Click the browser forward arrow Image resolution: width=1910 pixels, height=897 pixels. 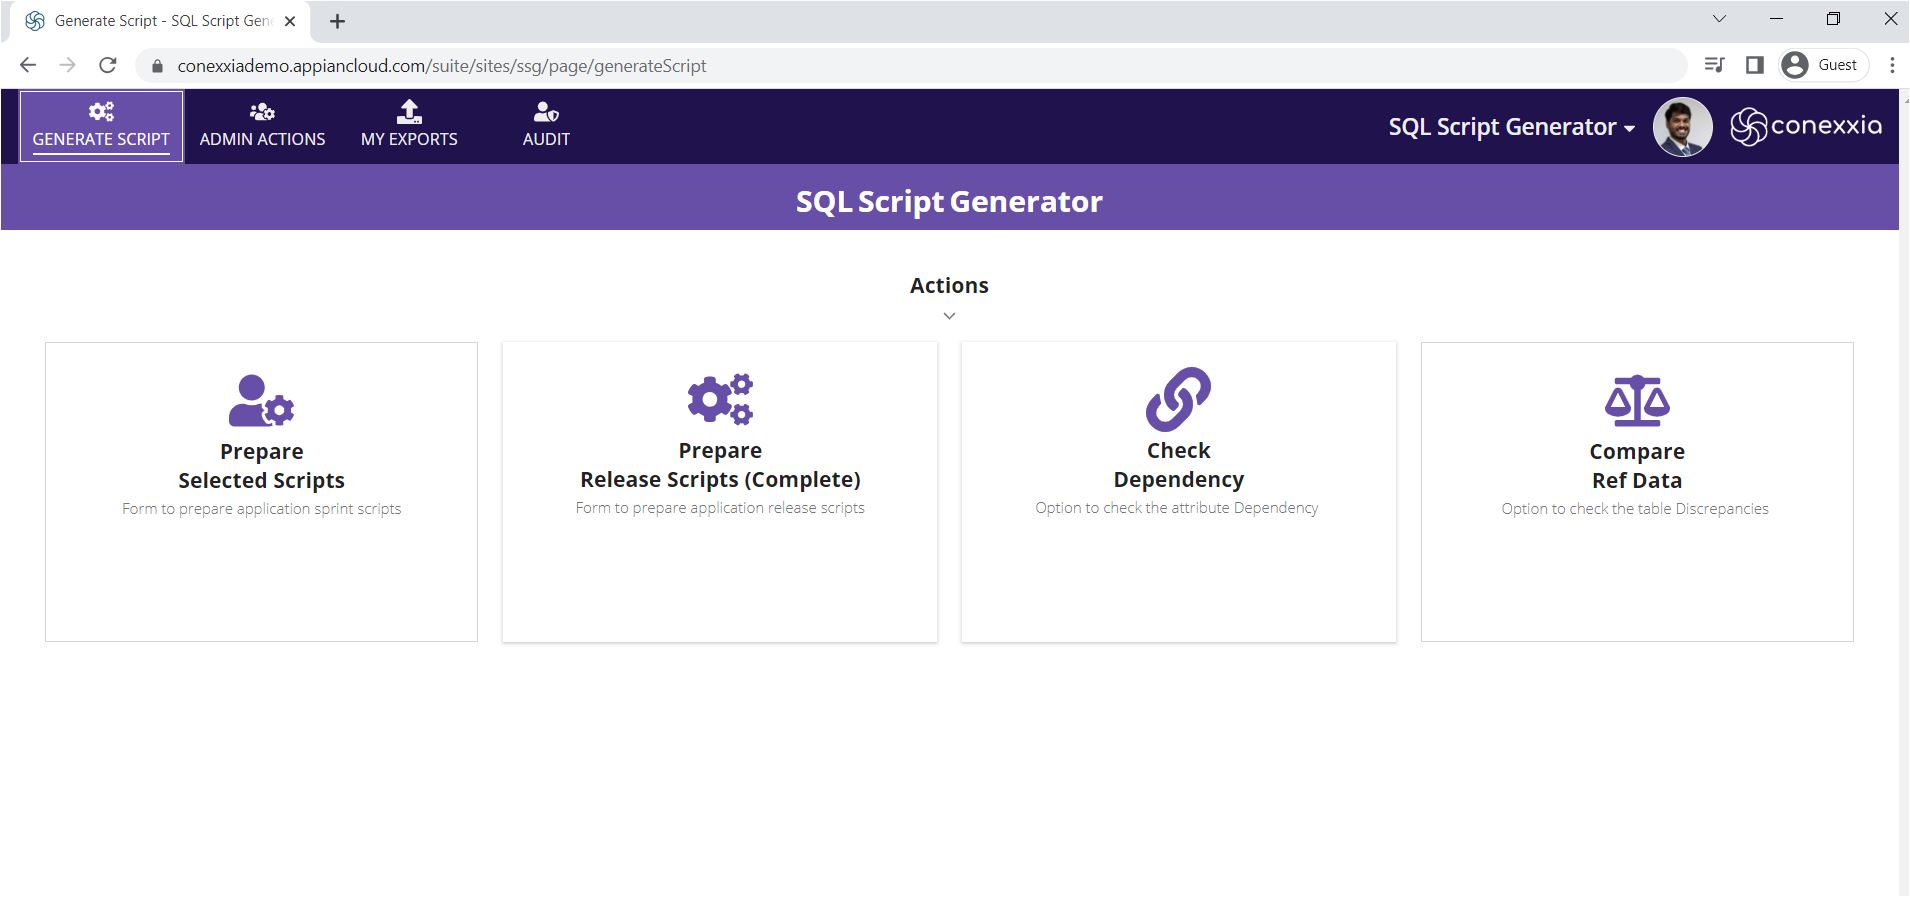click(x=67, y=65)
